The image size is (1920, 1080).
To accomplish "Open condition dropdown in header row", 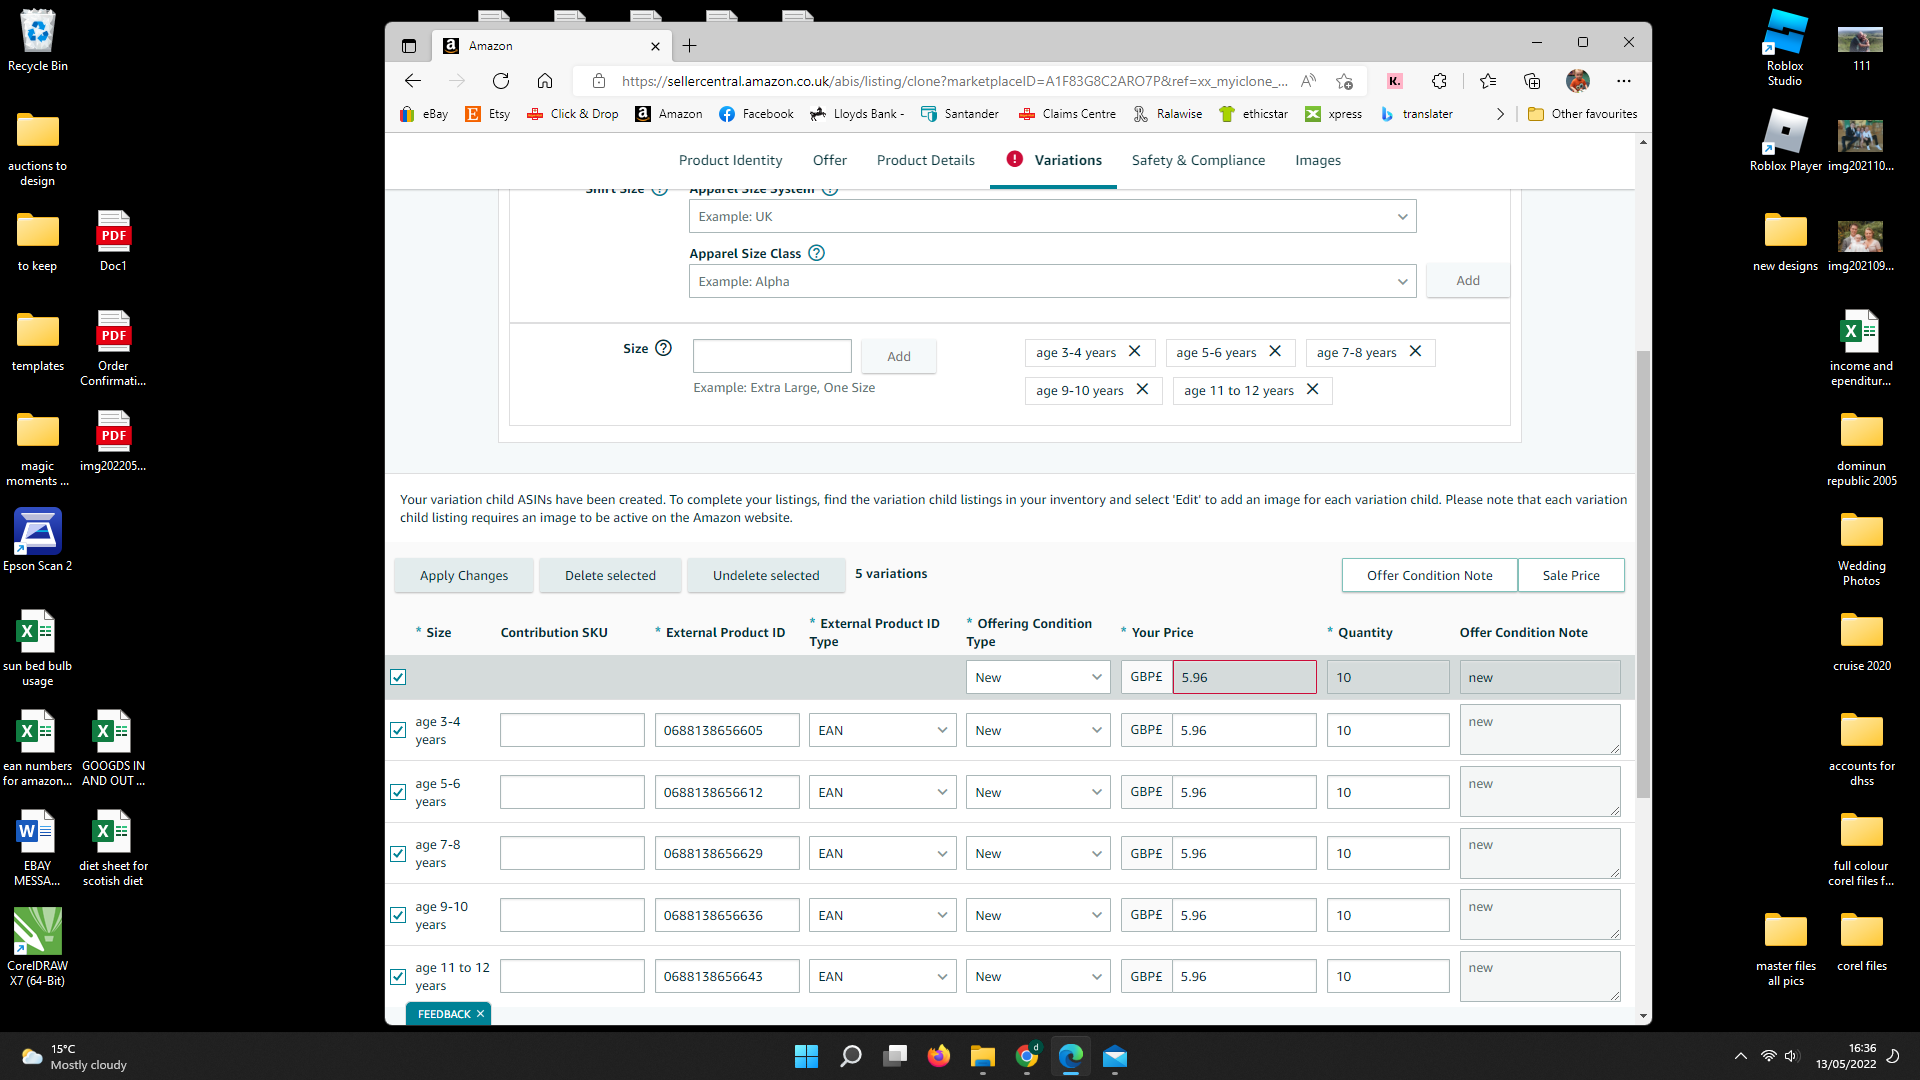I will pos(1037,677).
